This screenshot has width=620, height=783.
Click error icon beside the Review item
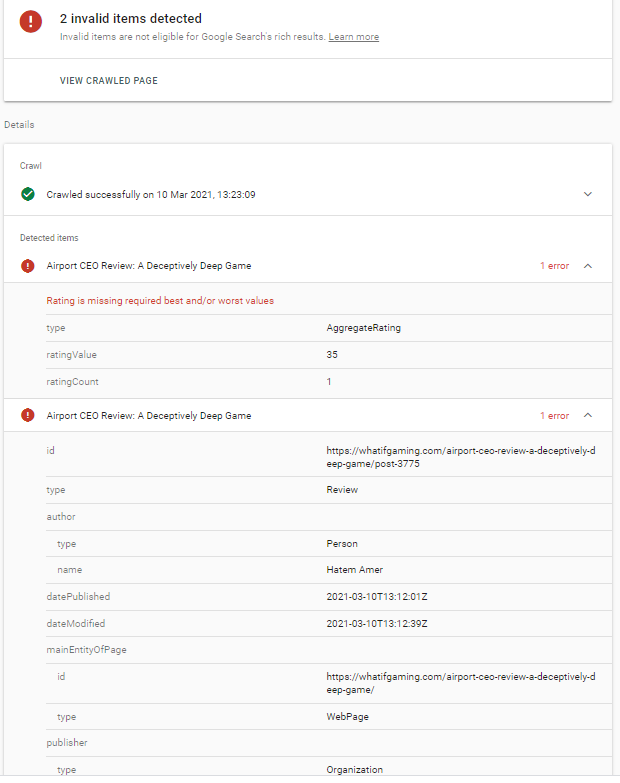(x=28, y=415)
